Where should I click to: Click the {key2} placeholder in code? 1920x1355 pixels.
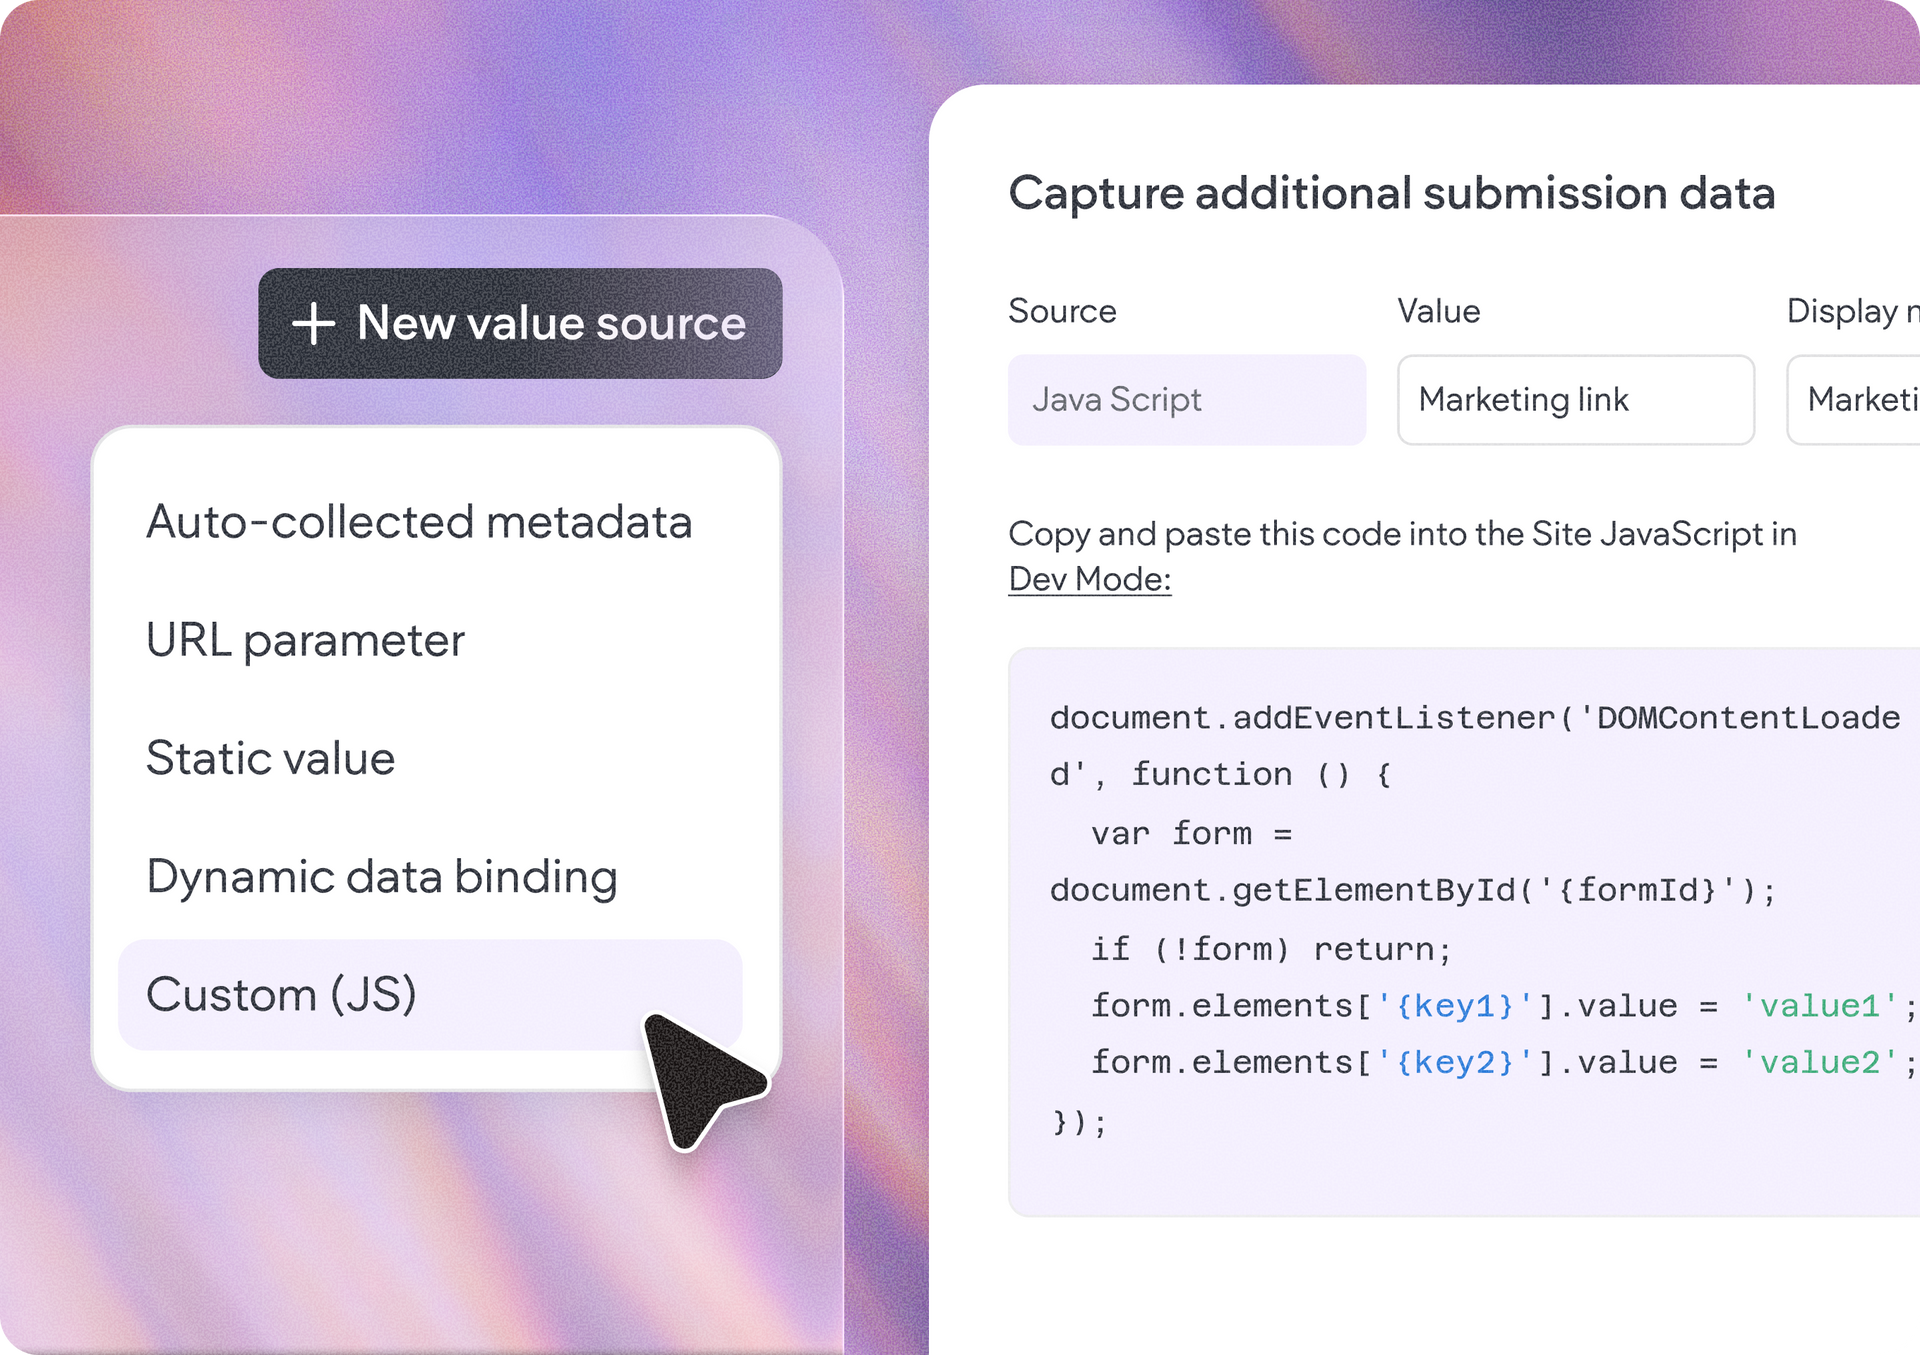(x=1455, y=1062)
